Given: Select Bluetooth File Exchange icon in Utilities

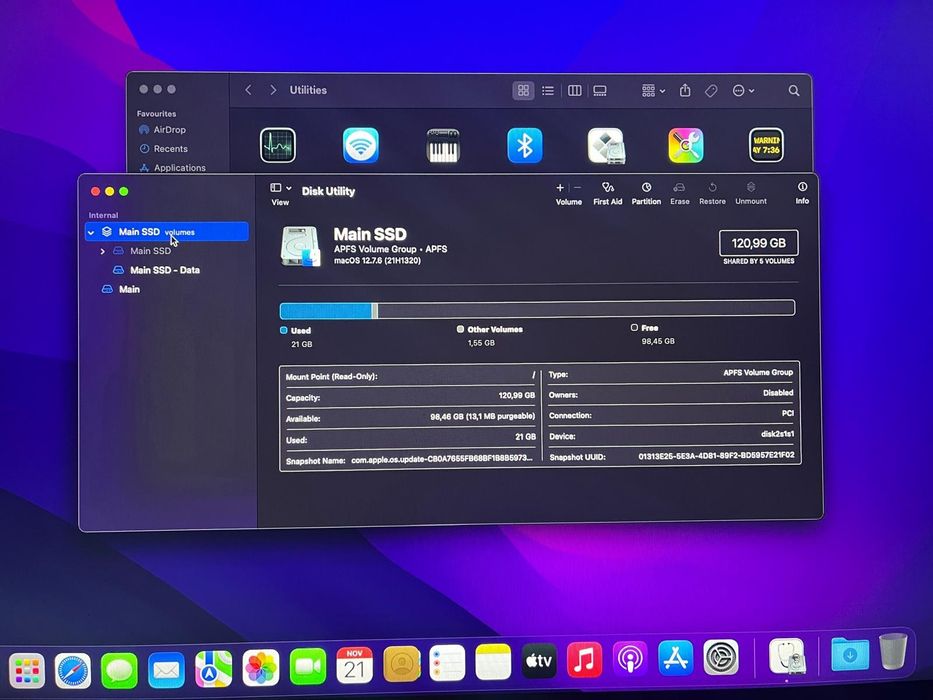Looking at the screenshot, I should point(524,145).
